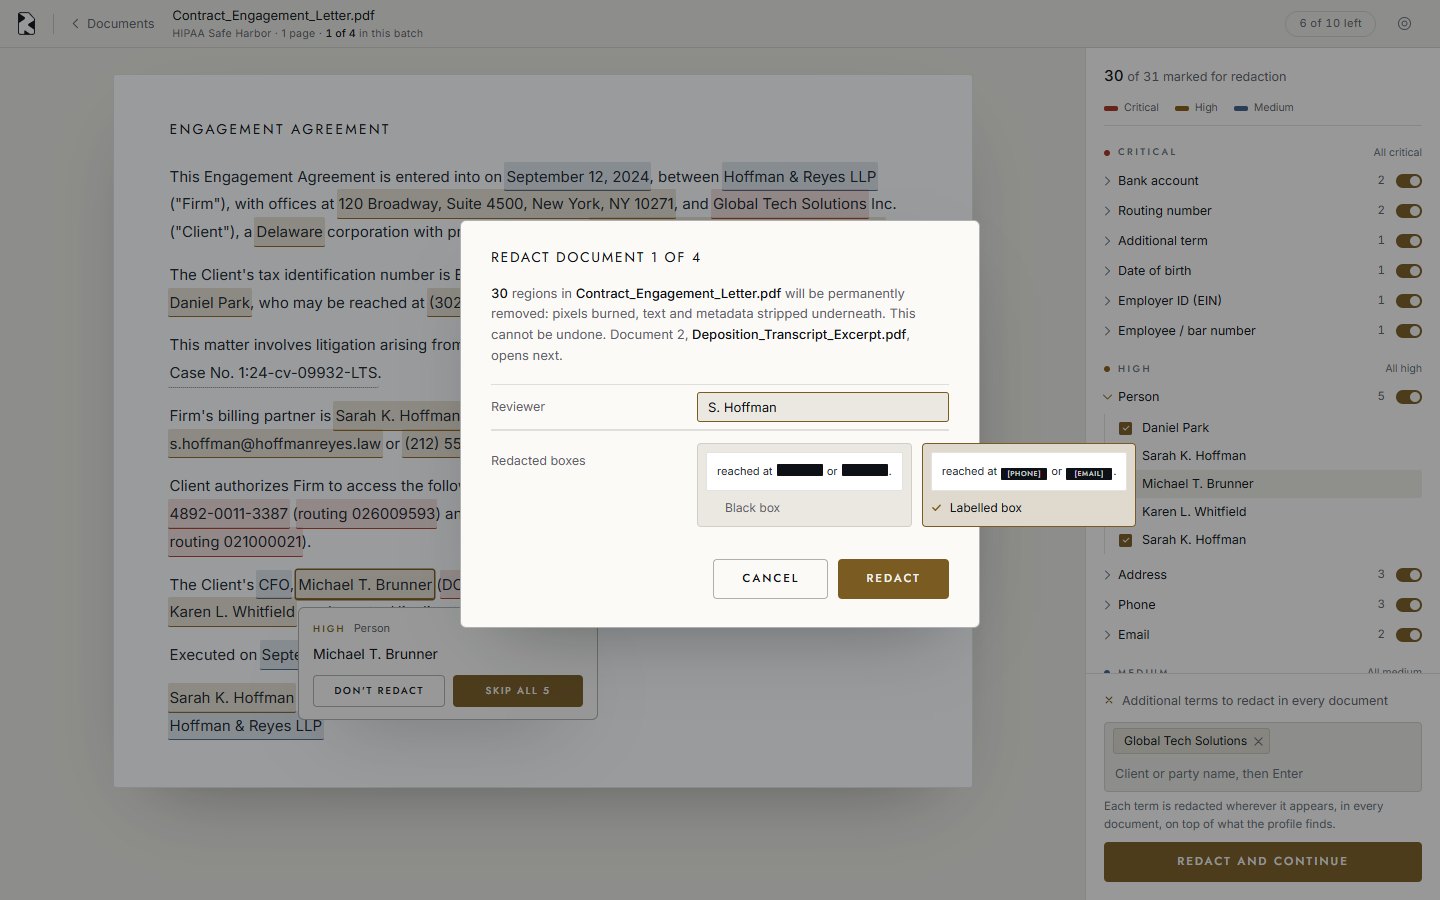Switch off Employer ID (EIN) redaction
1440x900 pixels.
(1409, 301)
